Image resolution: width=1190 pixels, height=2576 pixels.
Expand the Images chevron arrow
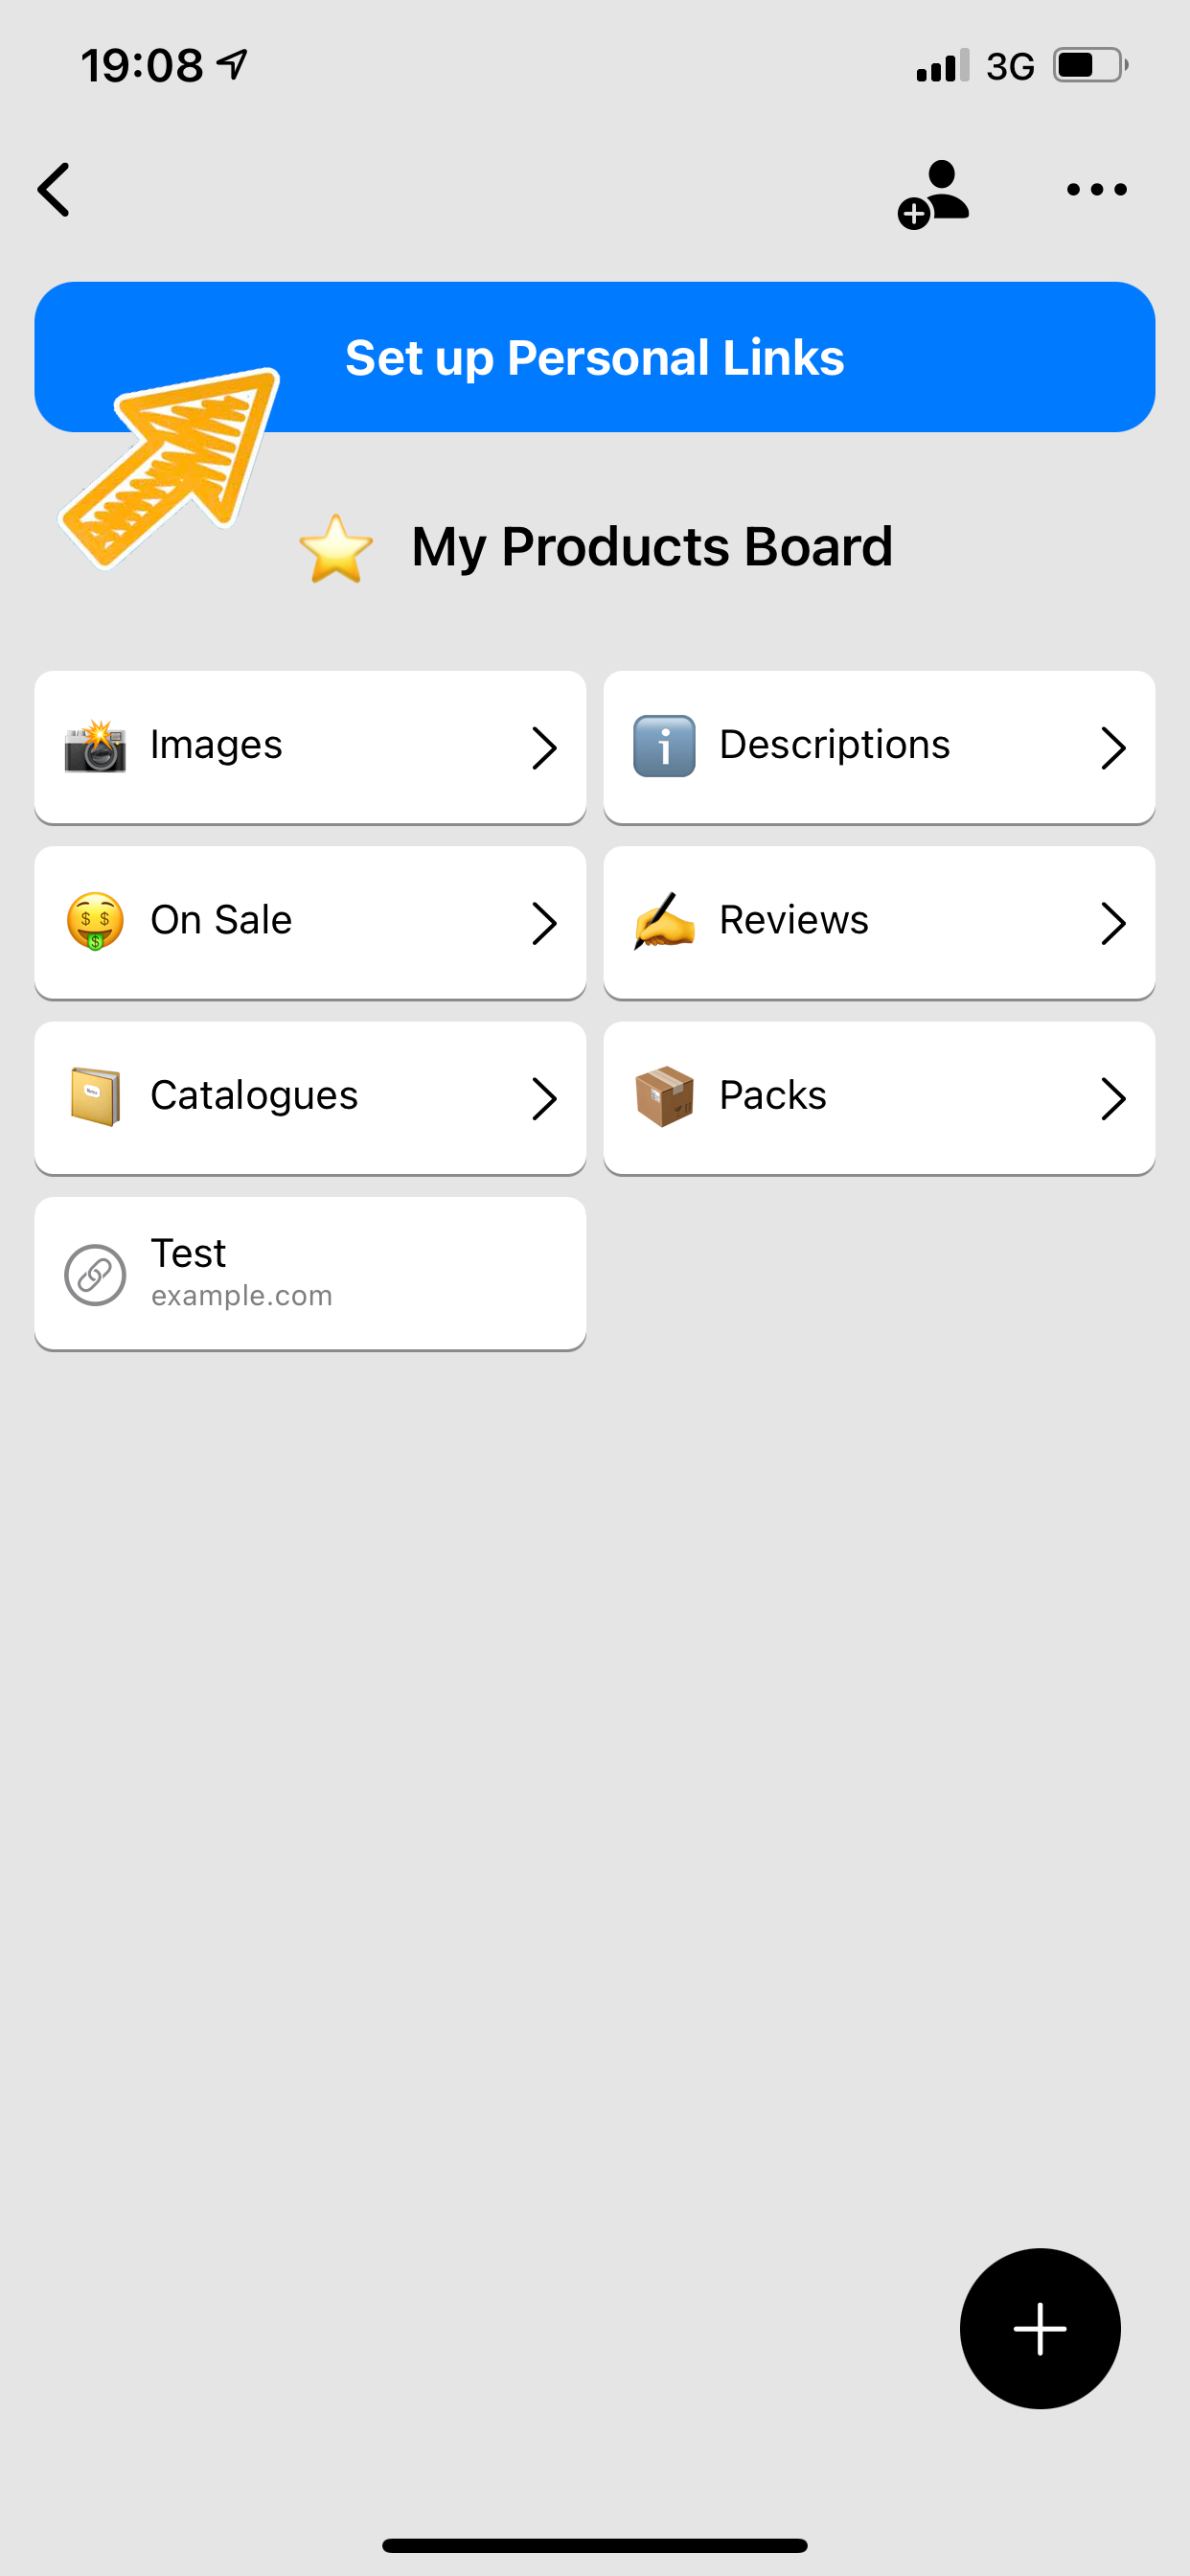(544, 747)
